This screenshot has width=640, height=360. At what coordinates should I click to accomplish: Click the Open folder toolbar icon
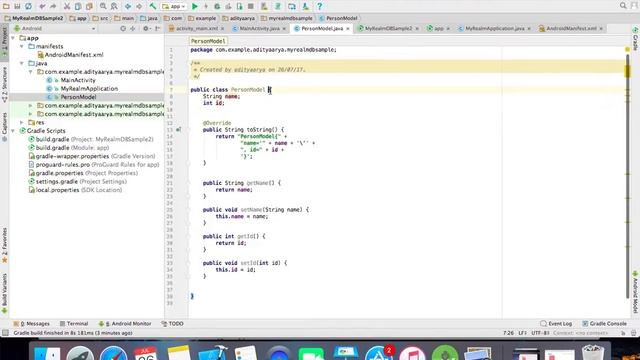6,6
